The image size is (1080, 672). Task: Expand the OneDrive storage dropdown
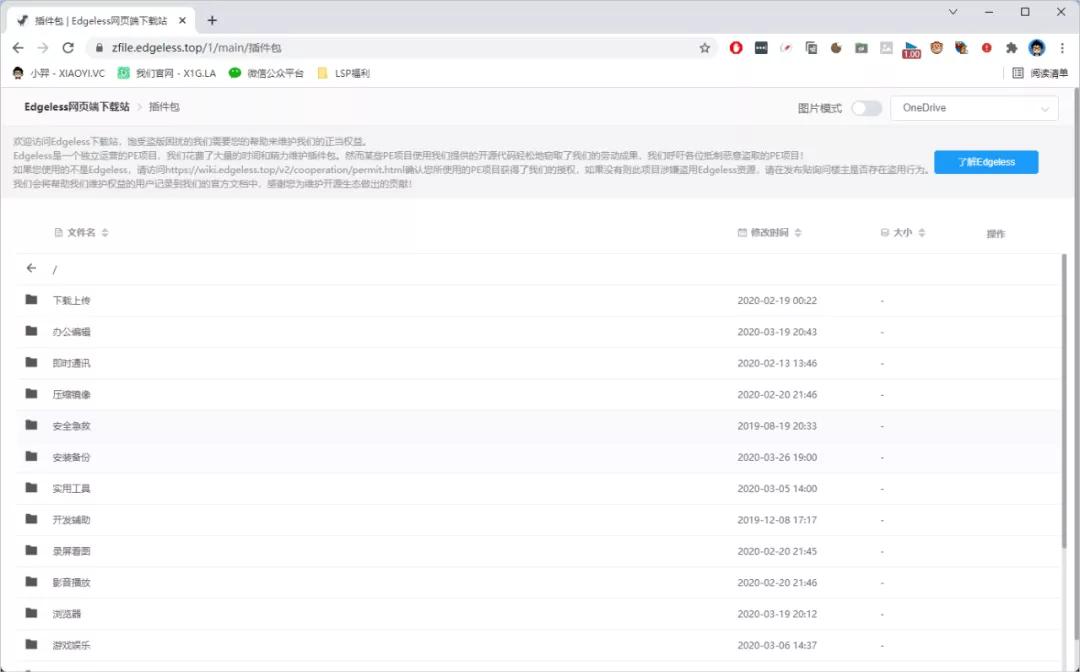[x=973, y=108]
